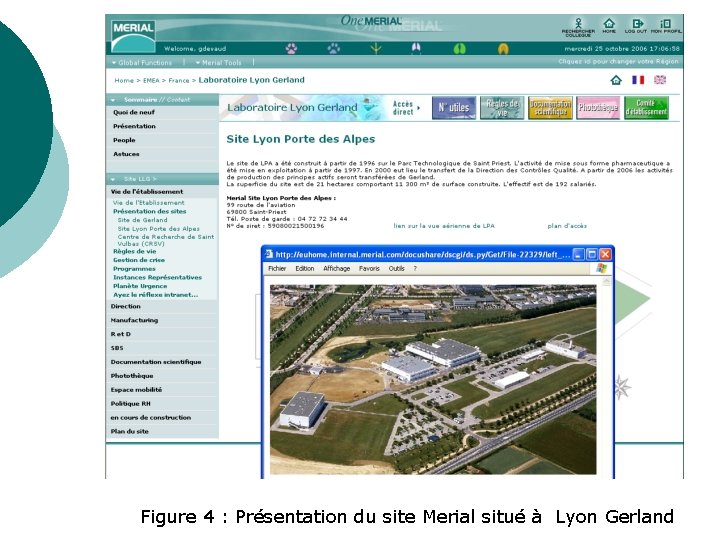
Task: Open Edition menu in popup window
Action: (x=304, y=269)
